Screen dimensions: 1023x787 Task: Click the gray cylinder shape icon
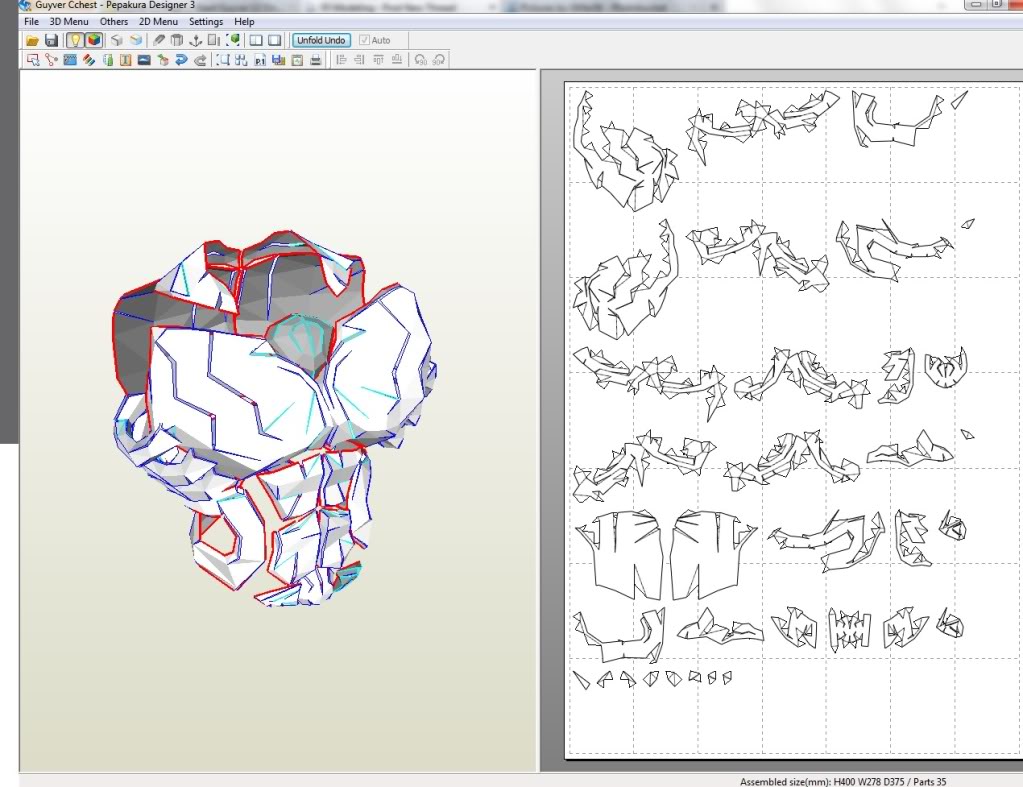coord(177,40)
